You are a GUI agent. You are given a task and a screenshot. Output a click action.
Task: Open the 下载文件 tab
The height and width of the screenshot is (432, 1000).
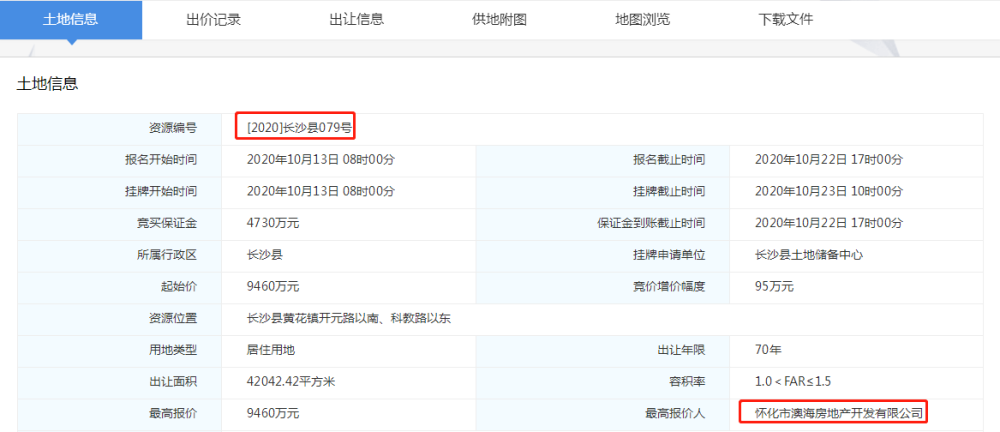coord(785,19)
